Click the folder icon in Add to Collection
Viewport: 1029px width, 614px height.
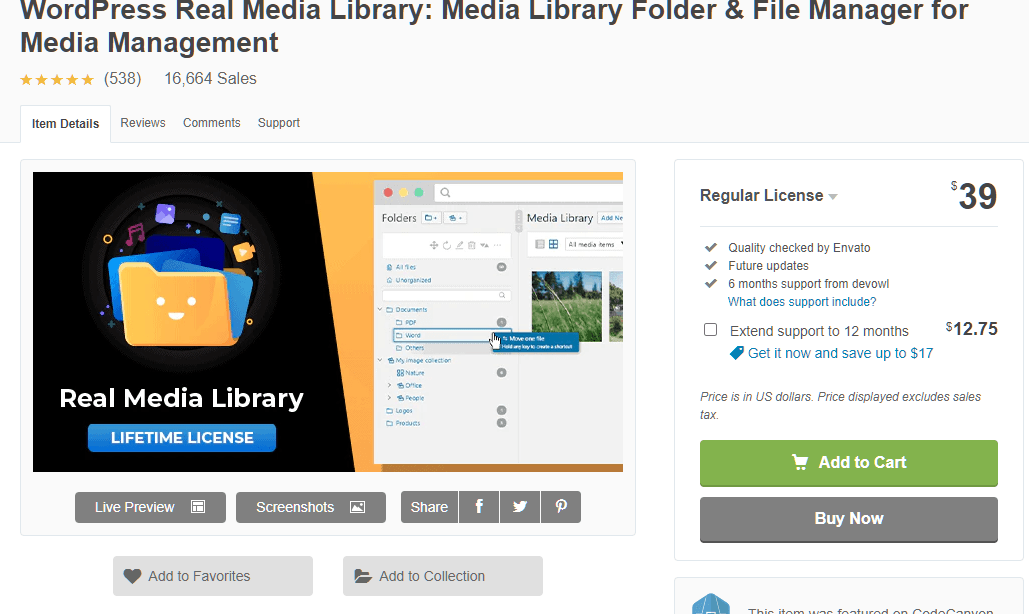[363, 576]
